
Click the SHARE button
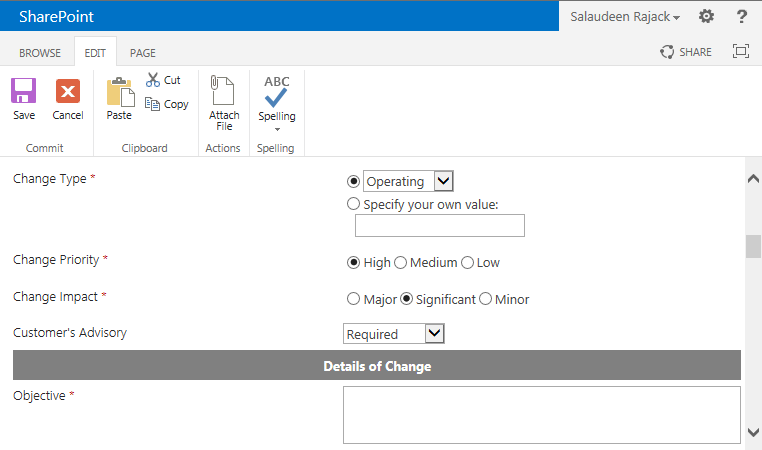(x=686, y=52)
